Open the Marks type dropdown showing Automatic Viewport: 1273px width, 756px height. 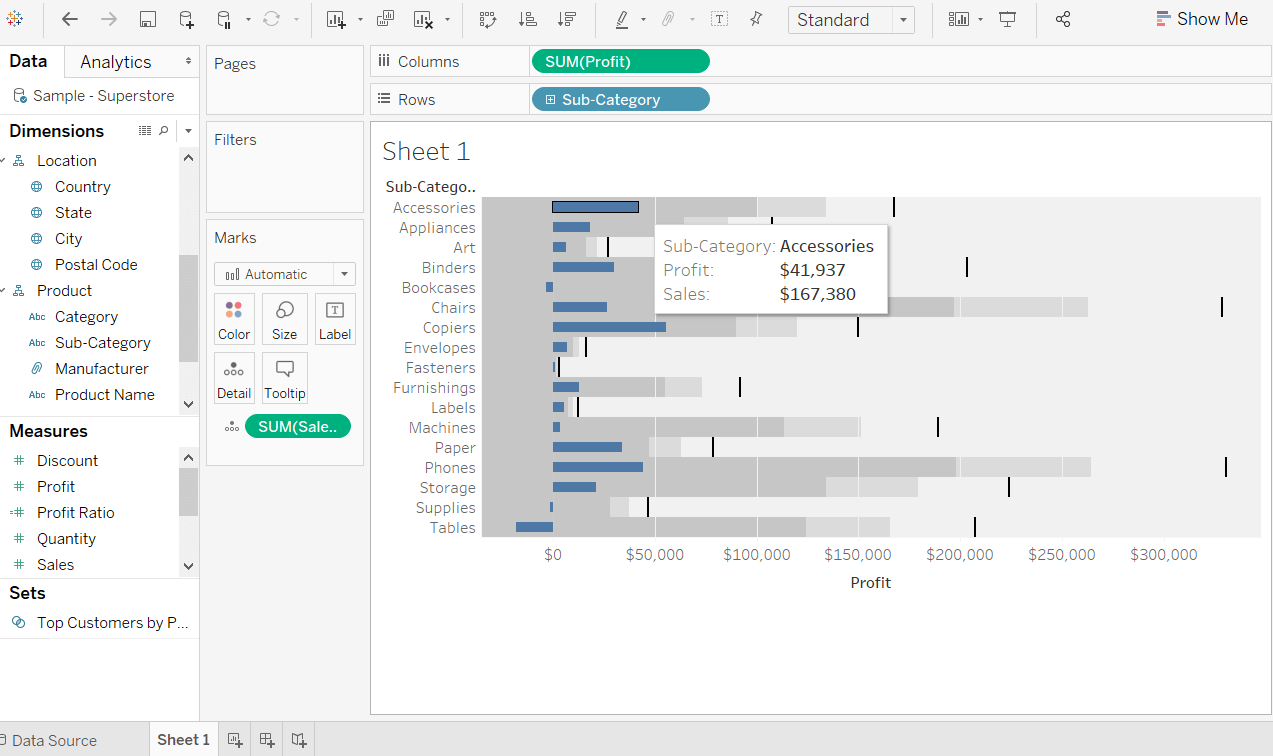pyautogui.click(x=285, y=274)
